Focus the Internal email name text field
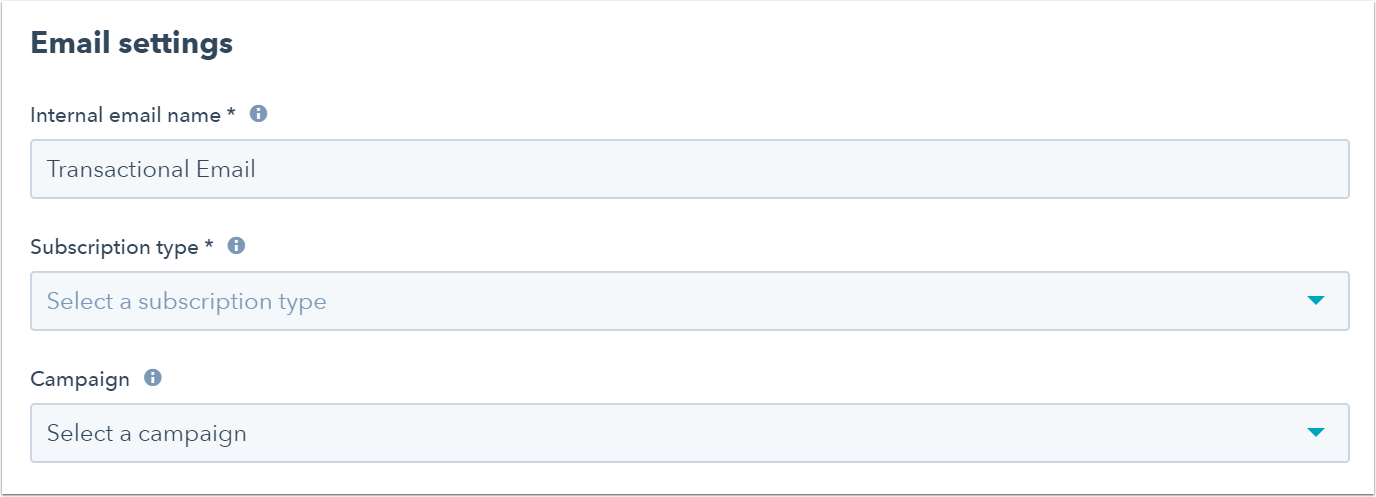This screenshot has height=497, width=1376. 690,169
